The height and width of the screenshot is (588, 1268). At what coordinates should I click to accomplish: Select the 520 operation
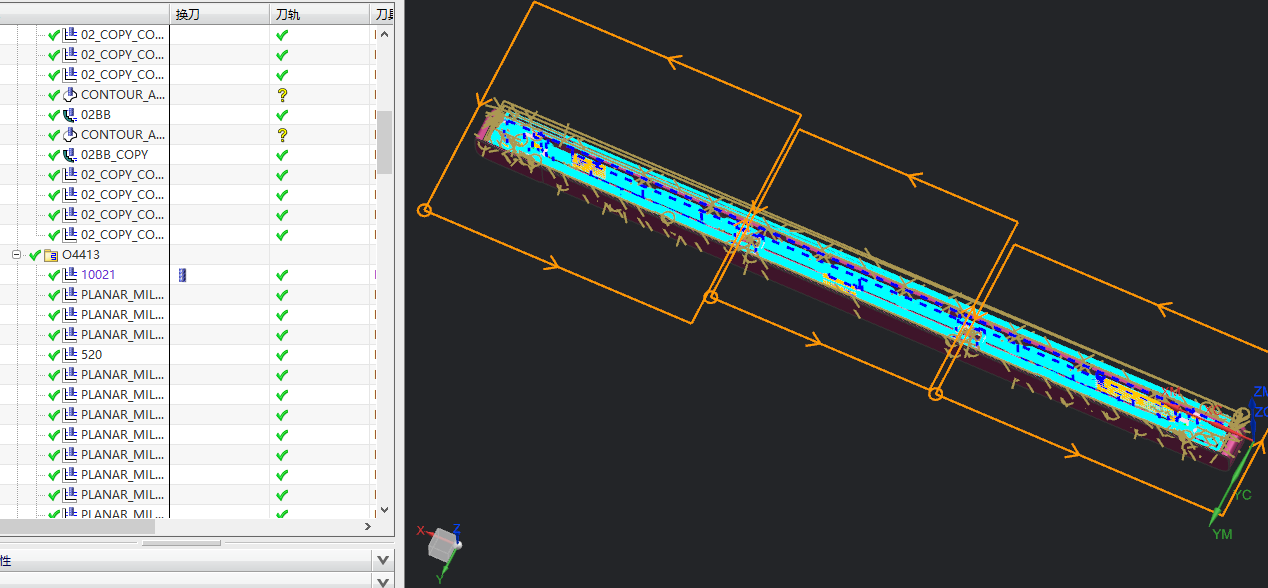point(91,355)
